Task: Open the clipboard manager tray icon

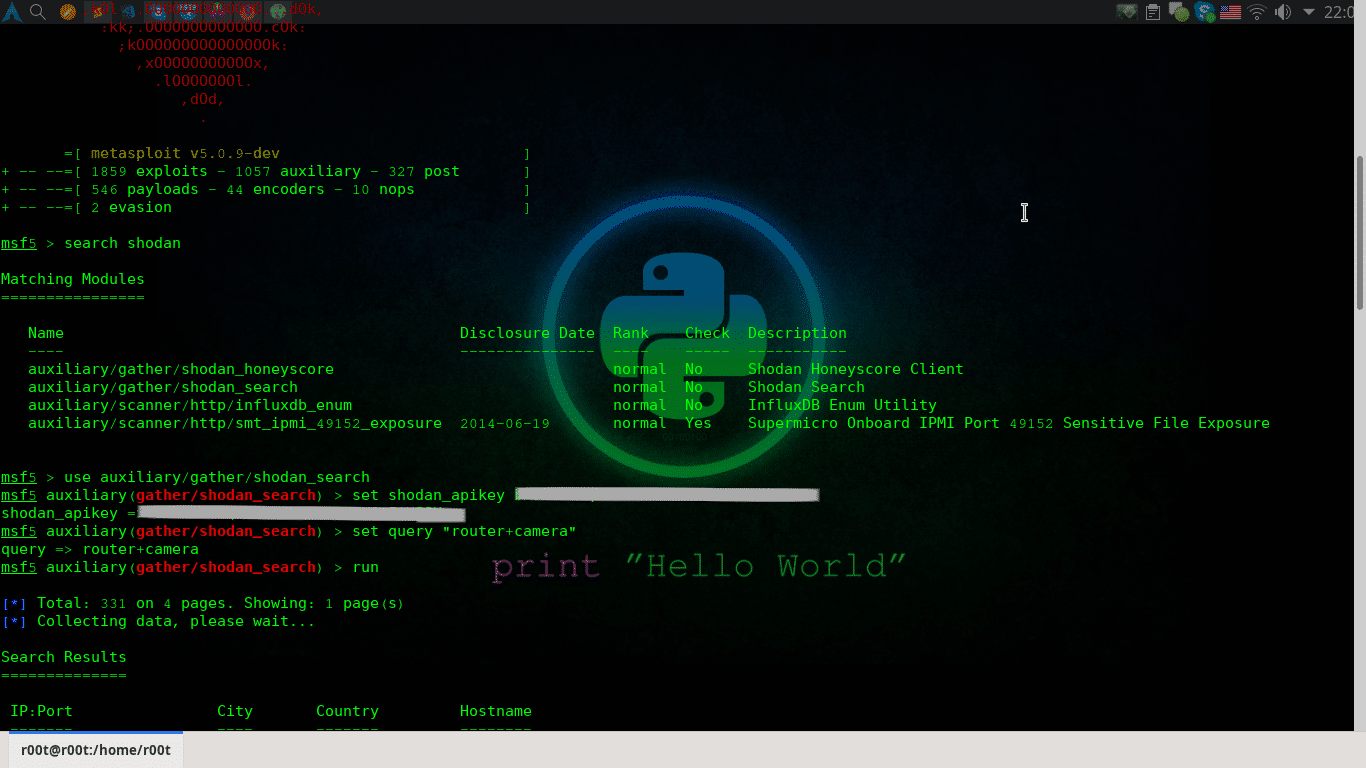Action: pos(1153,12)
